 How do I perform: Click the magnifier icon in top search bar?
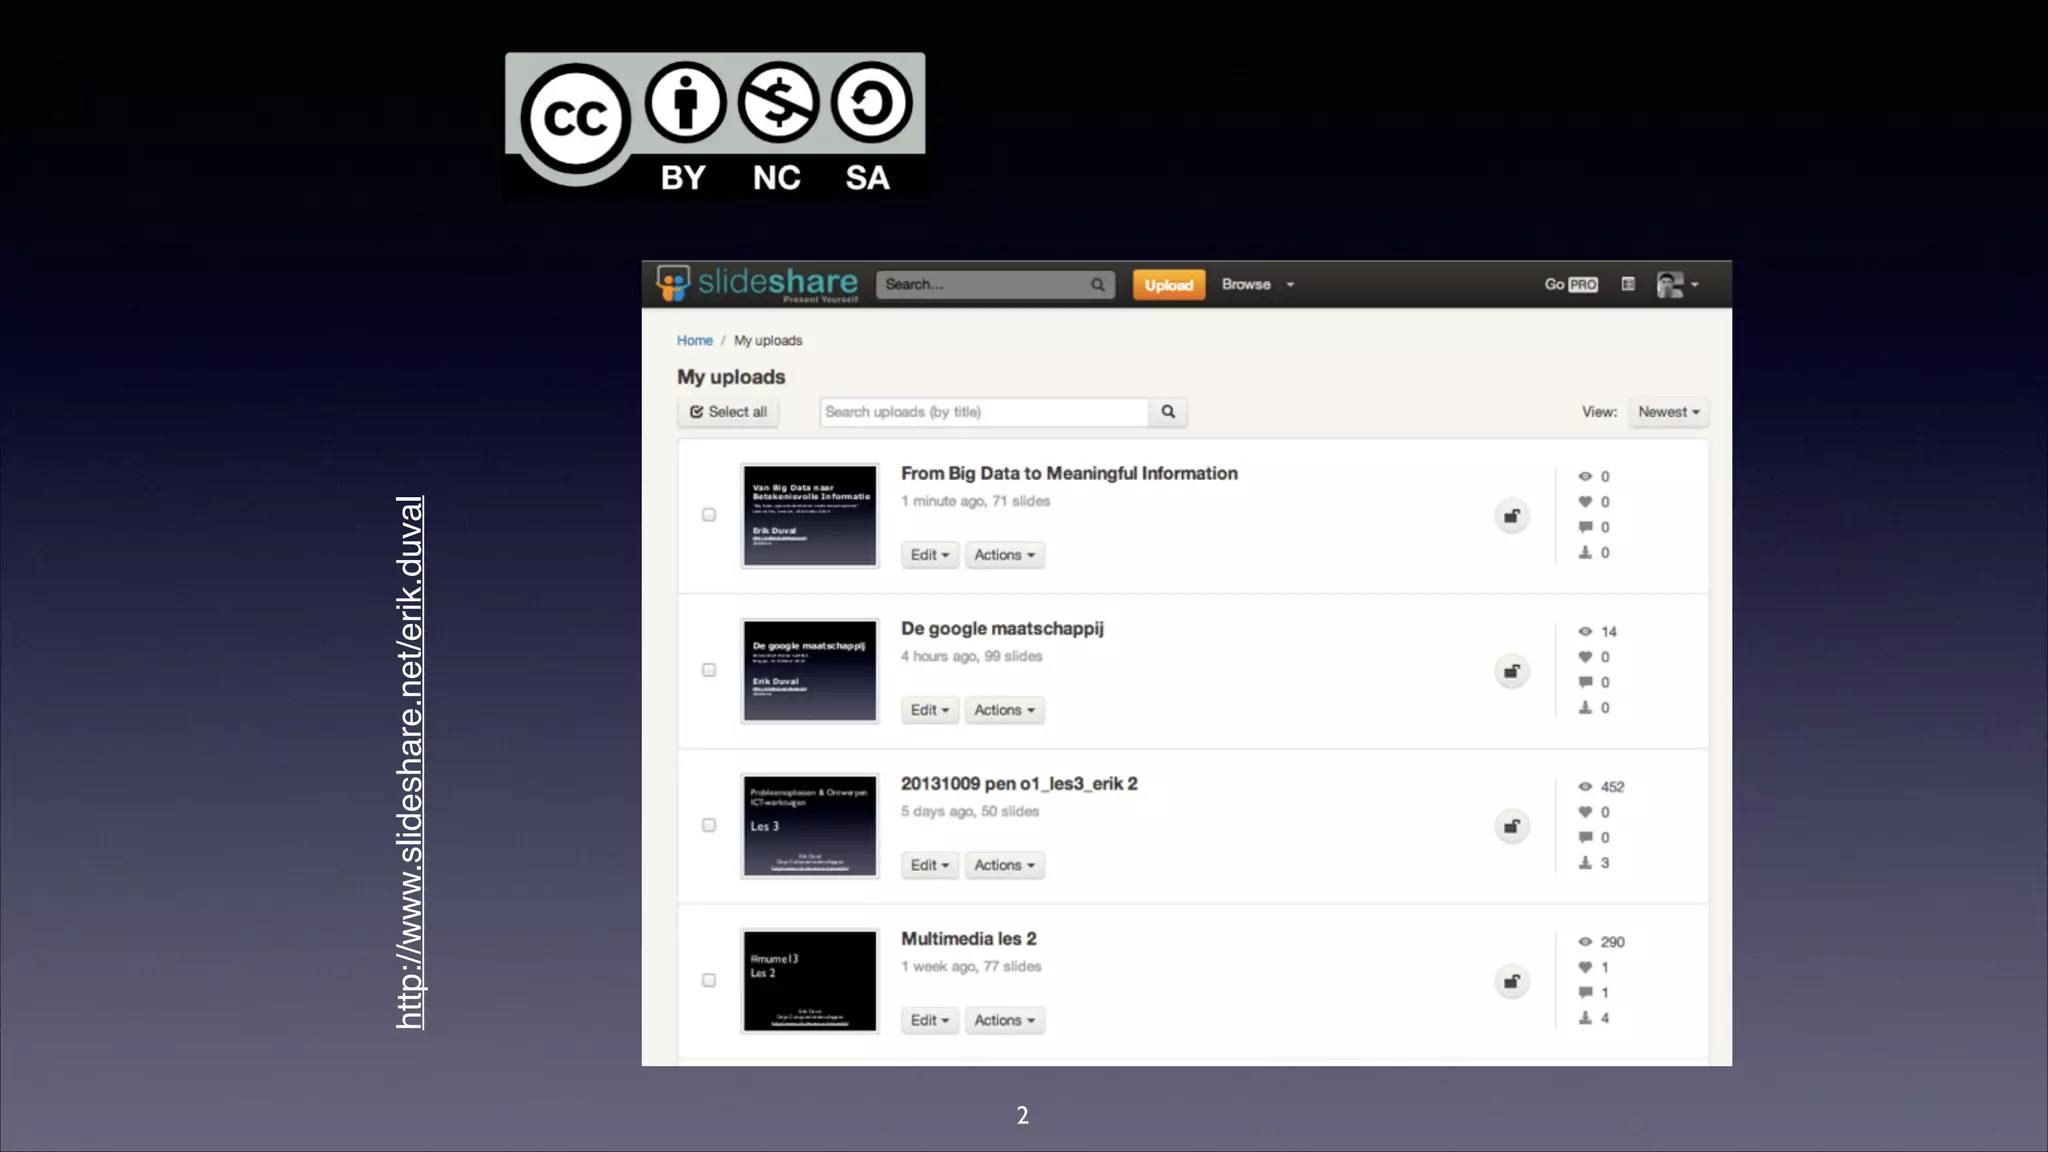(1097, 285)
